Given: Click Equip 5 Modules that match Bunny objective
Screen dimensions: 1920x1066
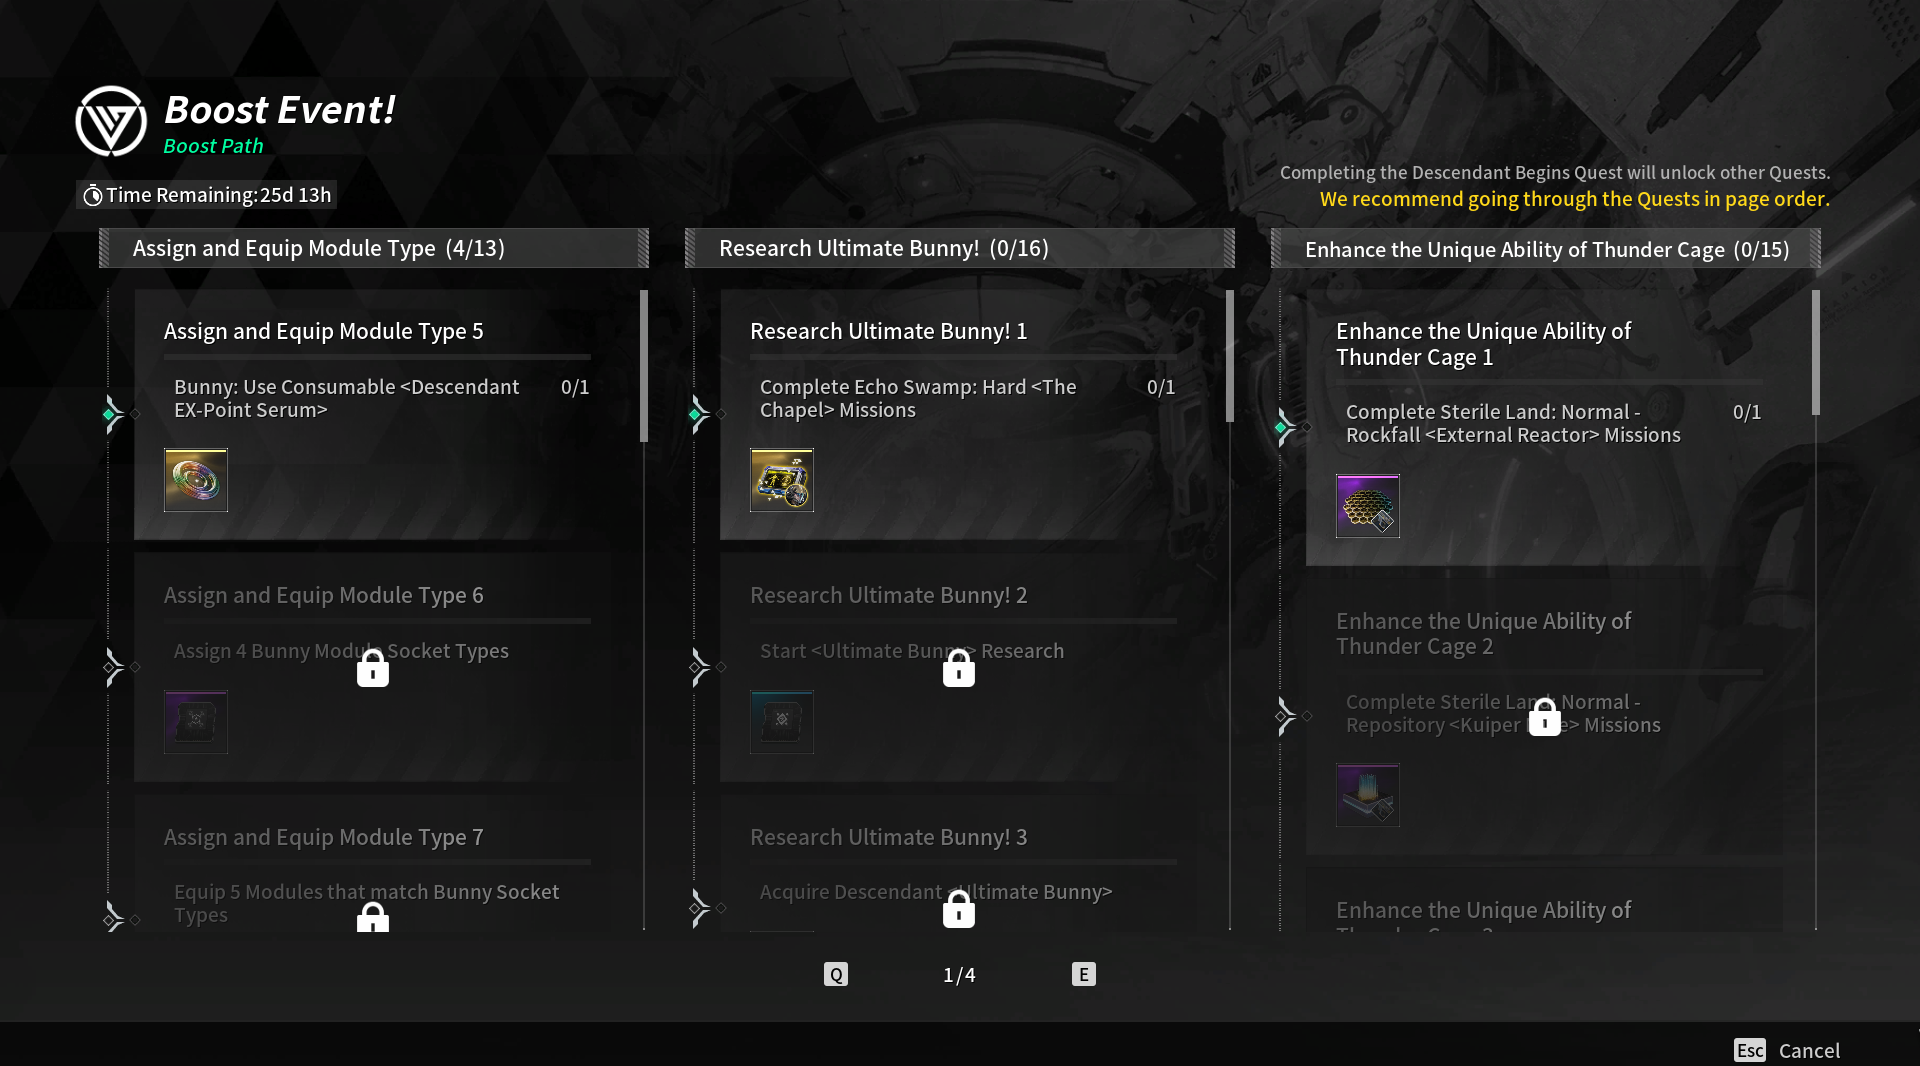Looking at the screenshot, I should pos(366,903).
